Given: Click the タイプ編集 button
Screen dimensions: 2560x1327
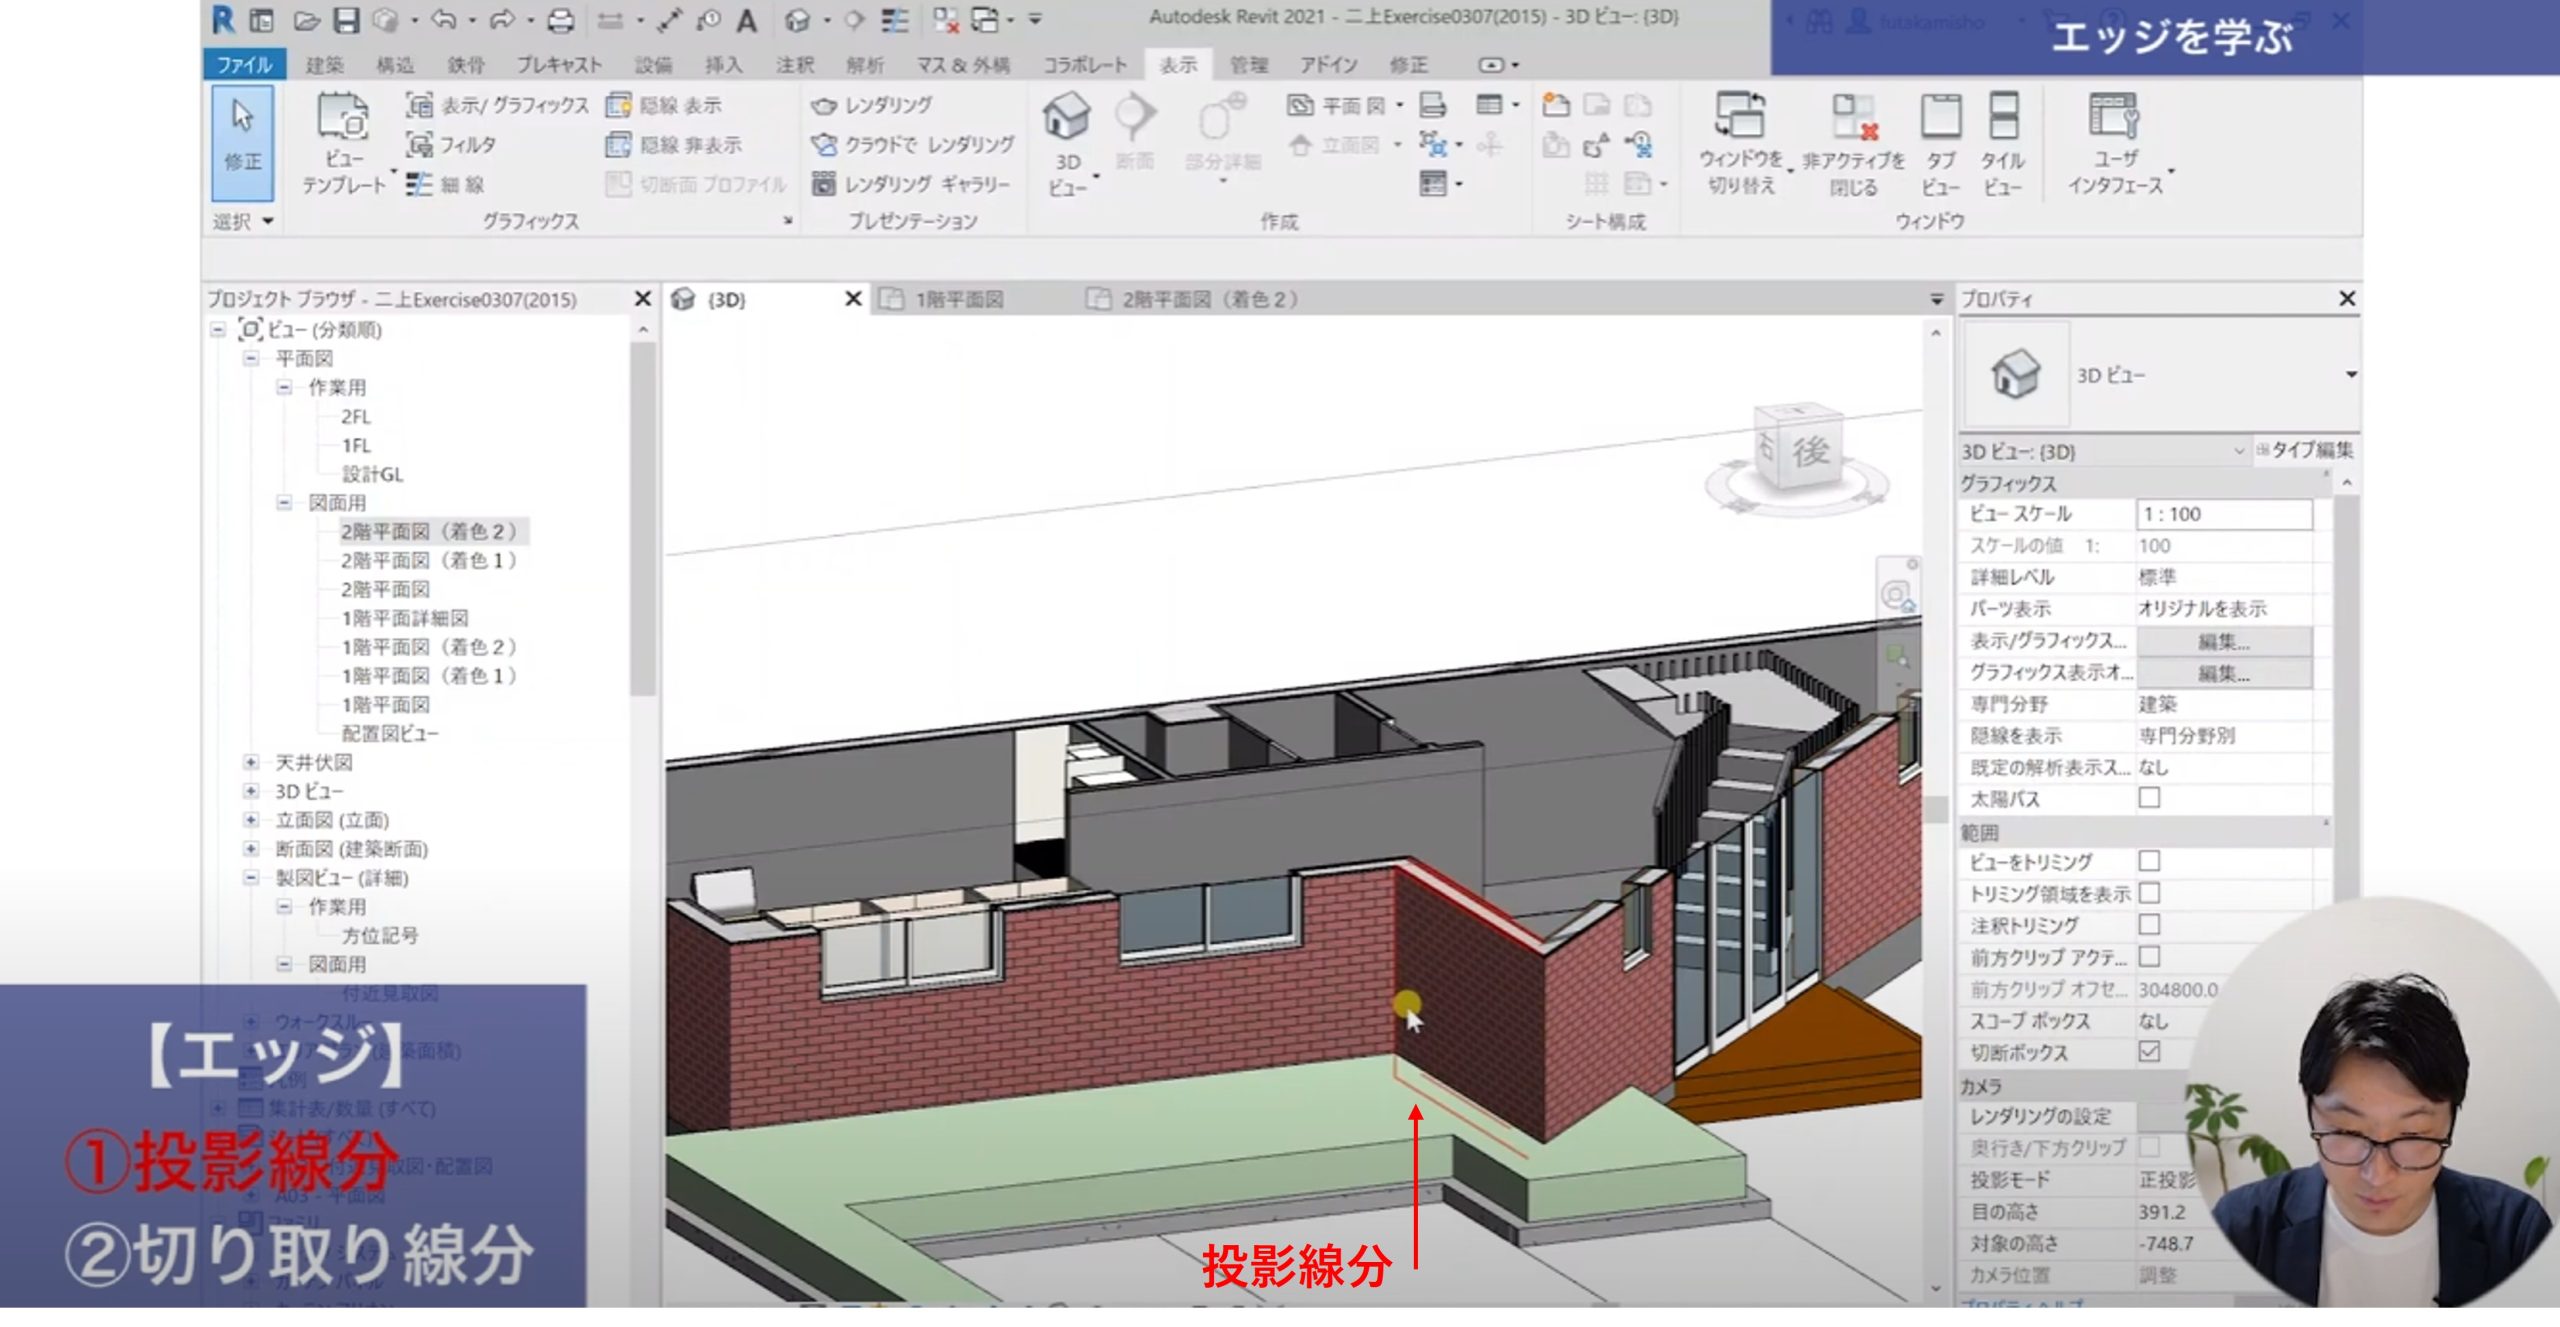Looking at the screenshot, I should coord(2305,451).
